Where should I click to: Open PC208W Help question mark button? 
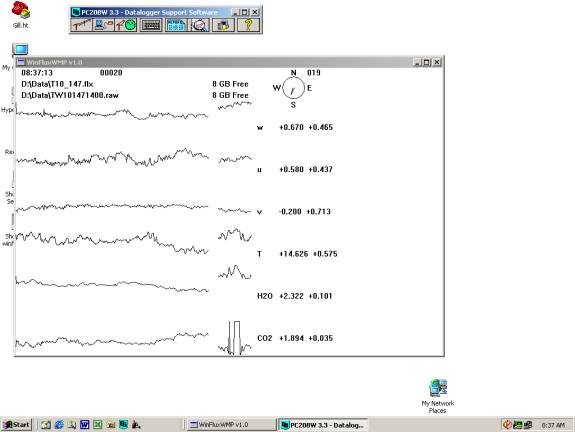(248, 25)
